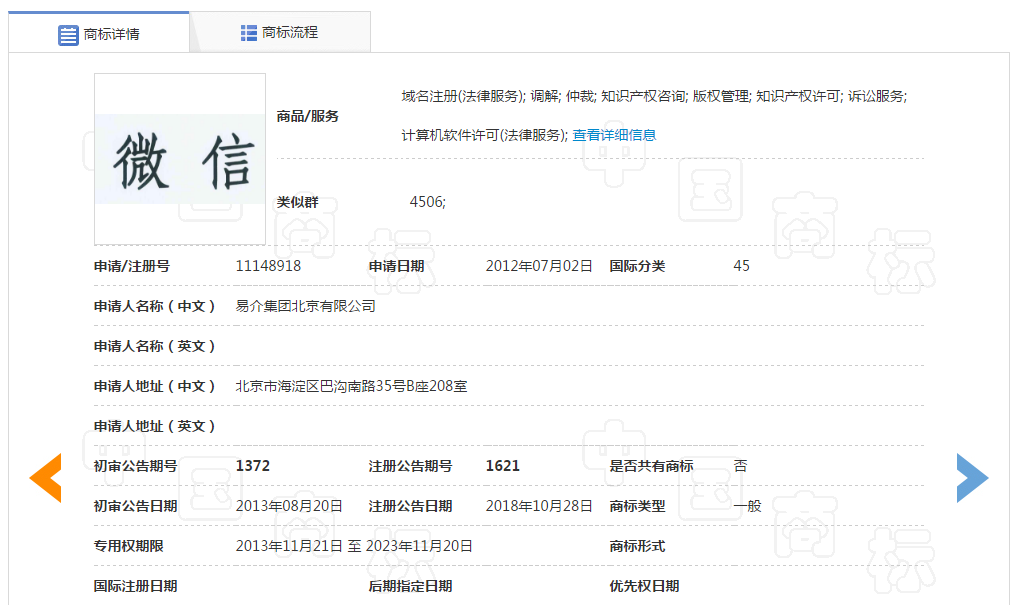Click the 微信 trademark image
This screenshot has height=605, width=1017.
pos(180,159)
